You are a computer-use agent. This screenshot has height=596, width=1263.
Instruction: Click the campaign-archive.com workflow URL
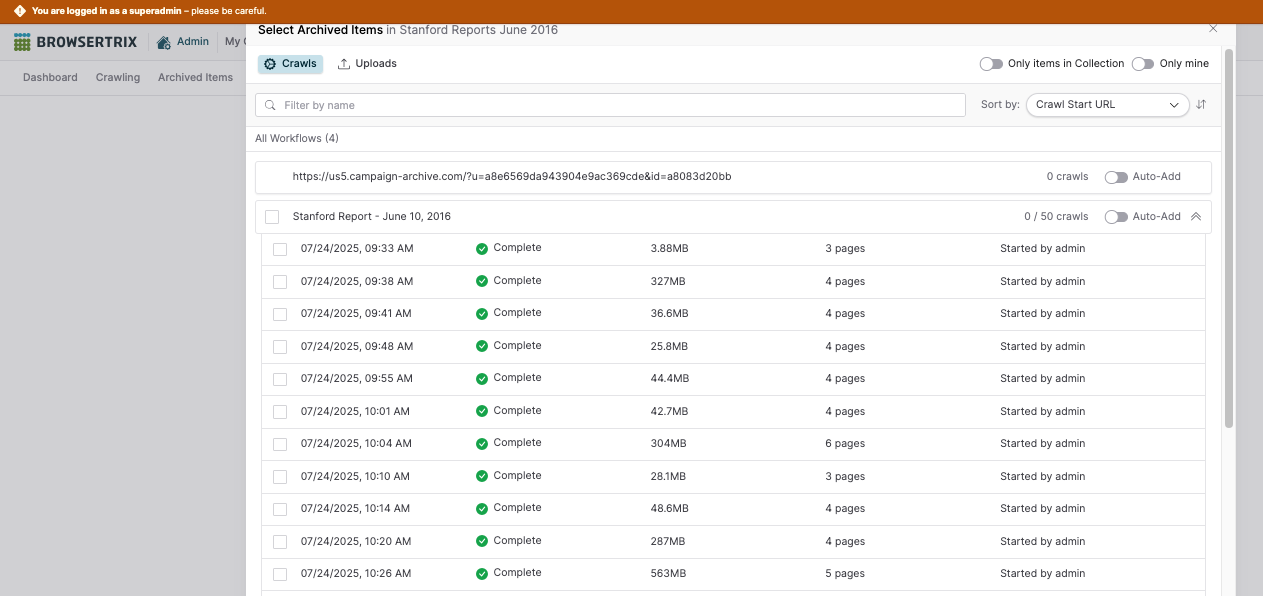(x=512, y=177)
